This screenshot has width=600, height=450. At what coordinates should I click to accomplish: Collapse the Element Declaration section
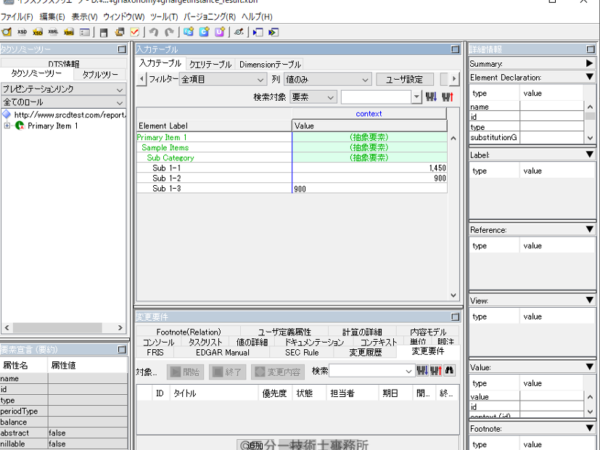click(x=589, y=77)
